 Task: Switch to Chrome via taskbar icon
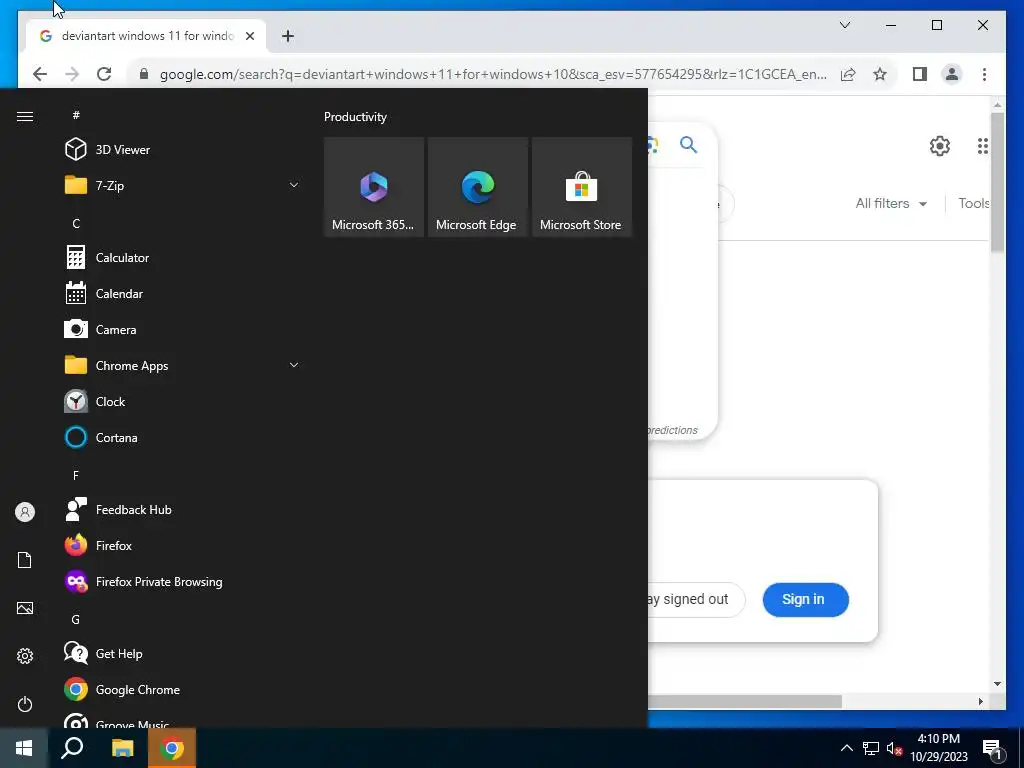point(172,748)
